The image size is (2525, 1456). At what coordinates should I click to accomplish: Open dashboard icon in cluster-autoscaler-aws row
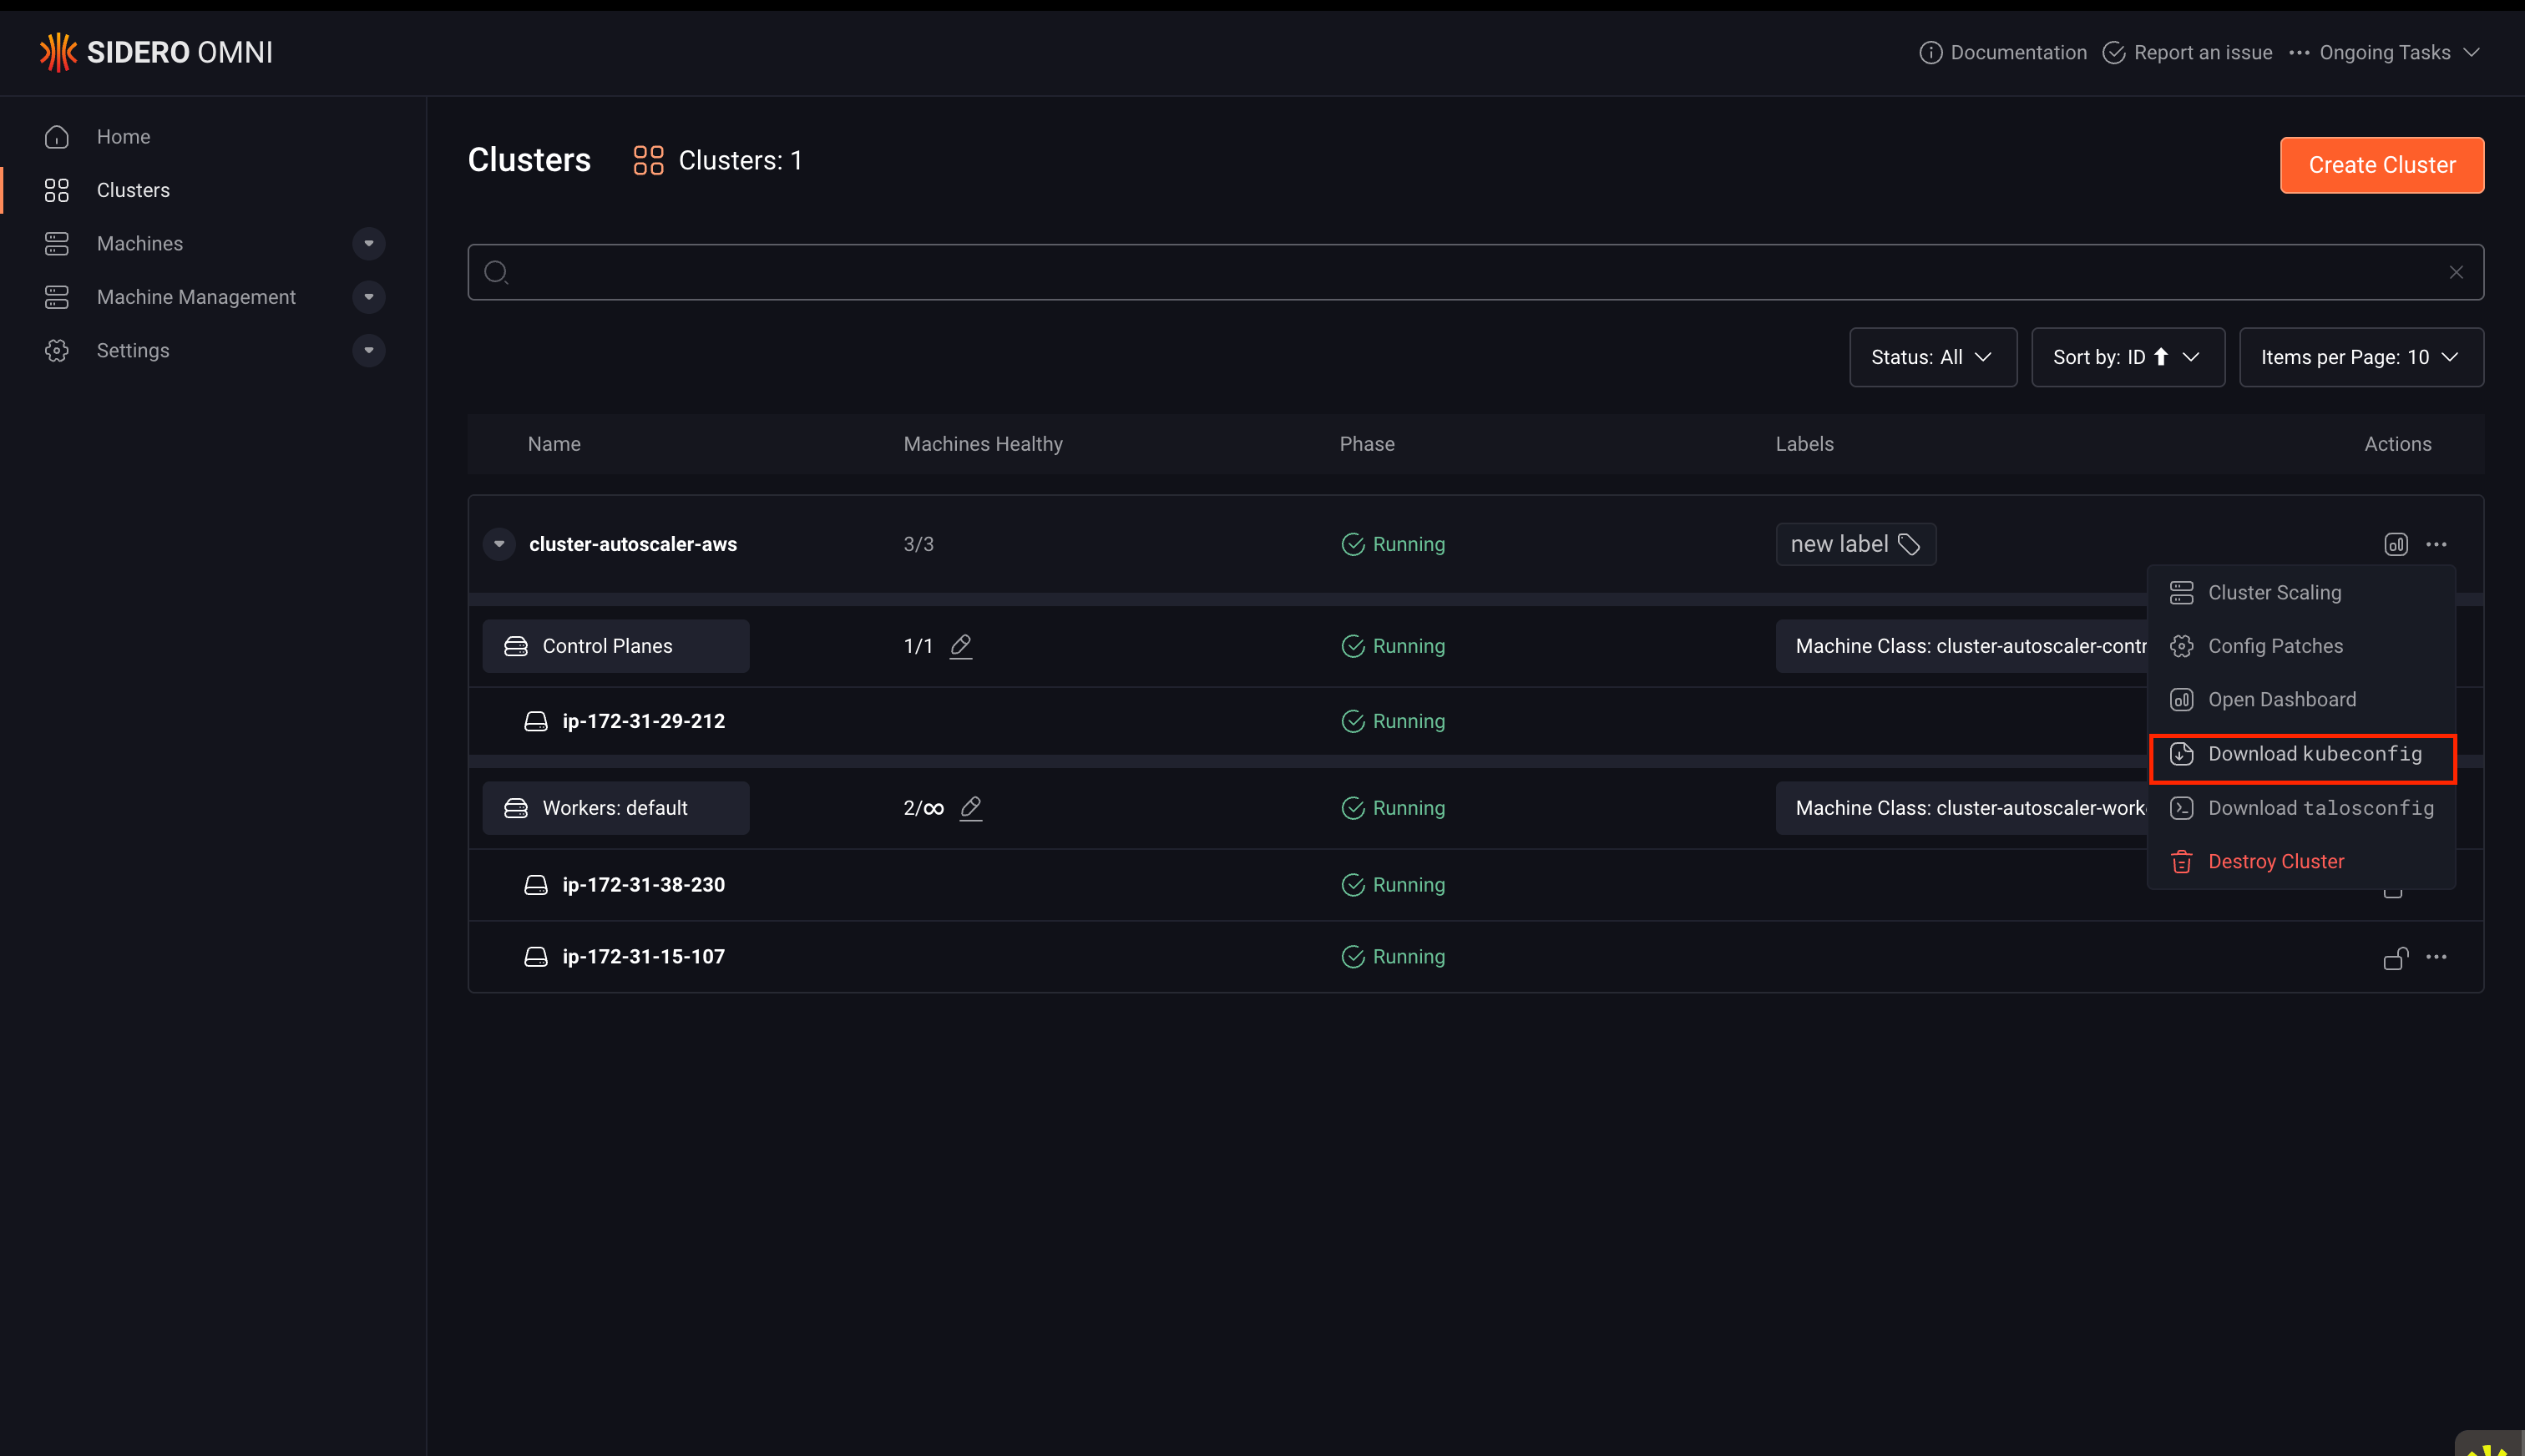click(2395, 544)
